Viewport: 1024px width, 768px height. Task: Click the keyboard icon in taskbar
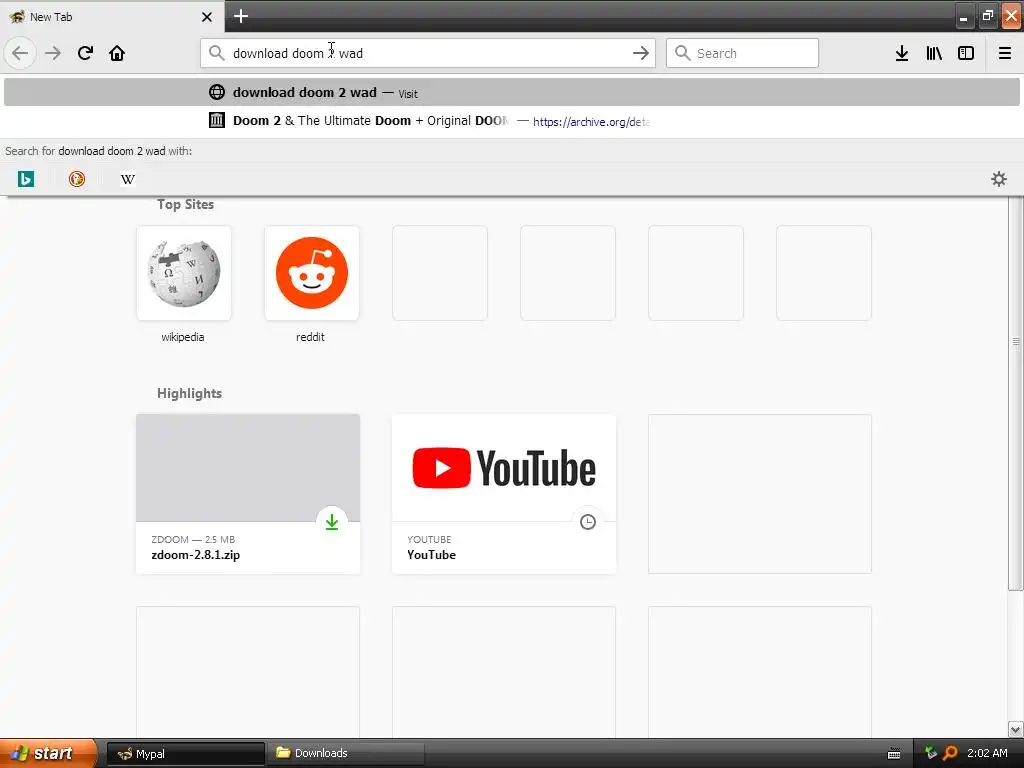(894, 754)
